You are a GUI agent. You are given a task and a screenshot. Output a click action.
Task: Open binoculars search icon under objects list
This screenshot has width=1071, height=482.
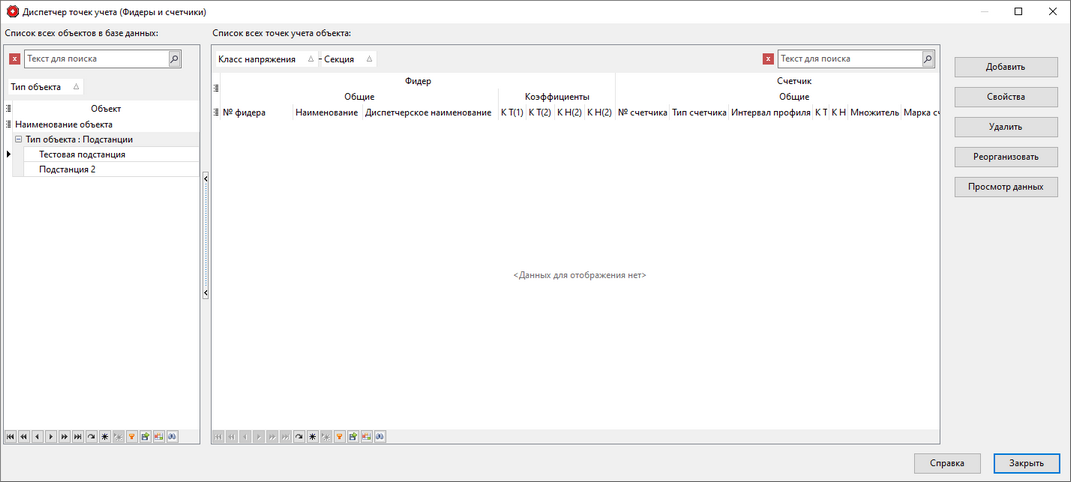(x=172, y=436)
